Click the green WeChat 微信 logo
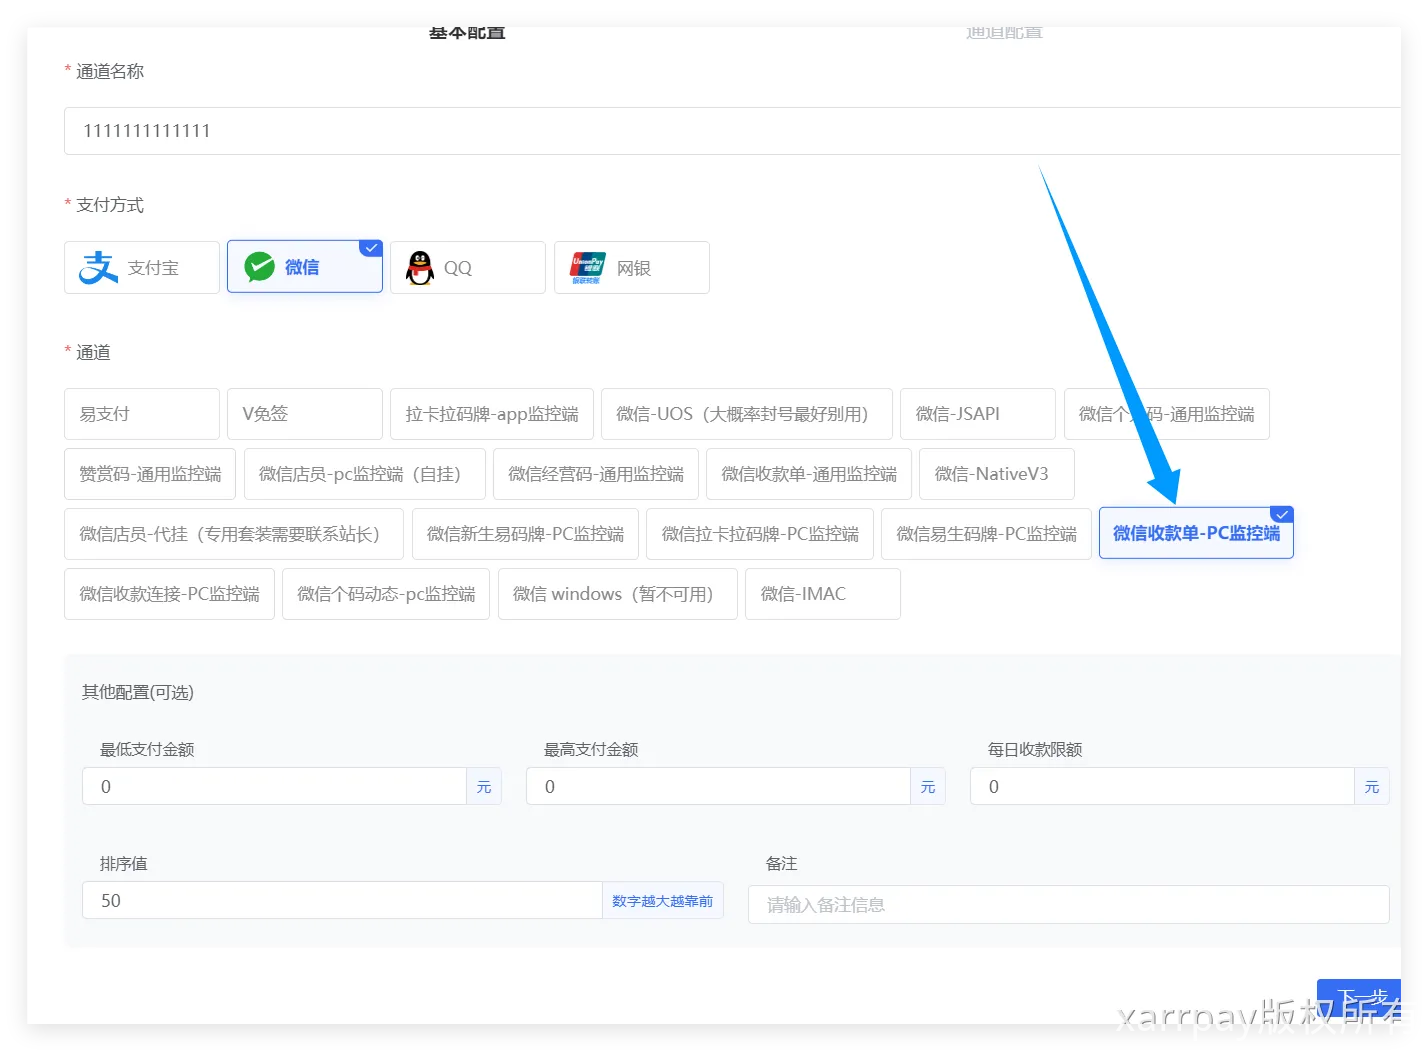This screenshot has width=1428, height=1051. (260, 267)
